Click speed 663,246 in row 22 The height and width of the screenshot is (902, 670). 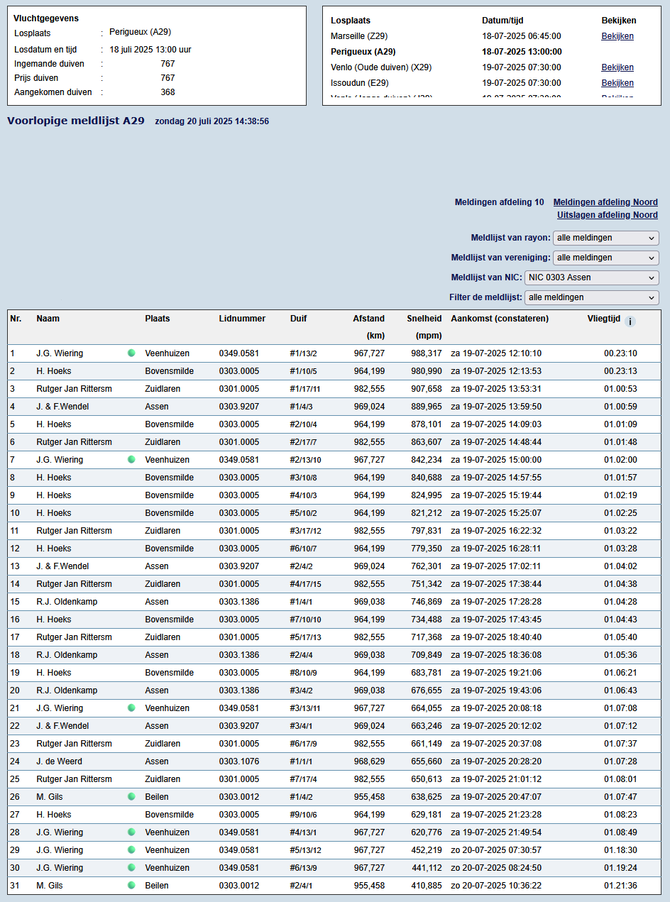[426, 726]
